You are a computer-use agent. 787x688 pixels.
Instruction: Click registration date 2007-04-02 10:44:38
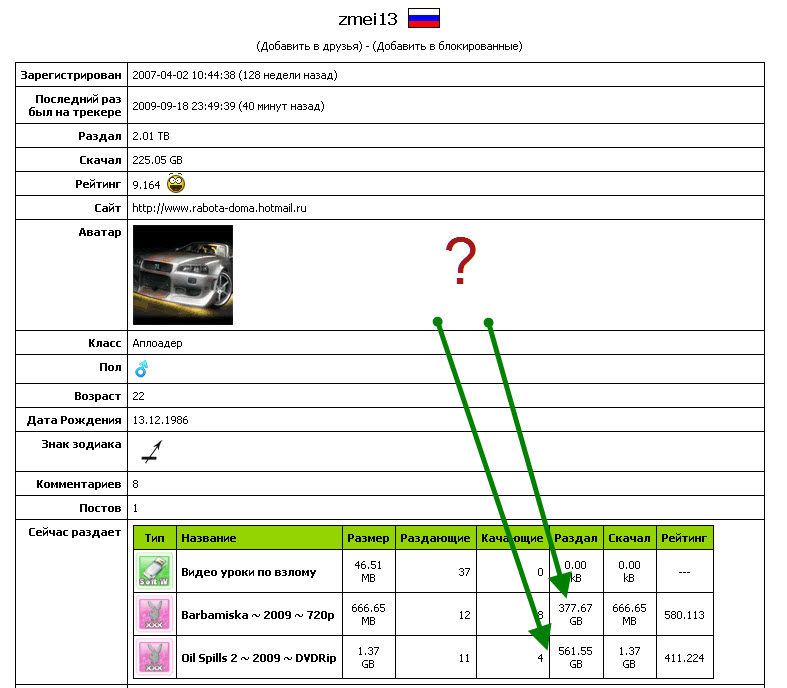point(184,75)
